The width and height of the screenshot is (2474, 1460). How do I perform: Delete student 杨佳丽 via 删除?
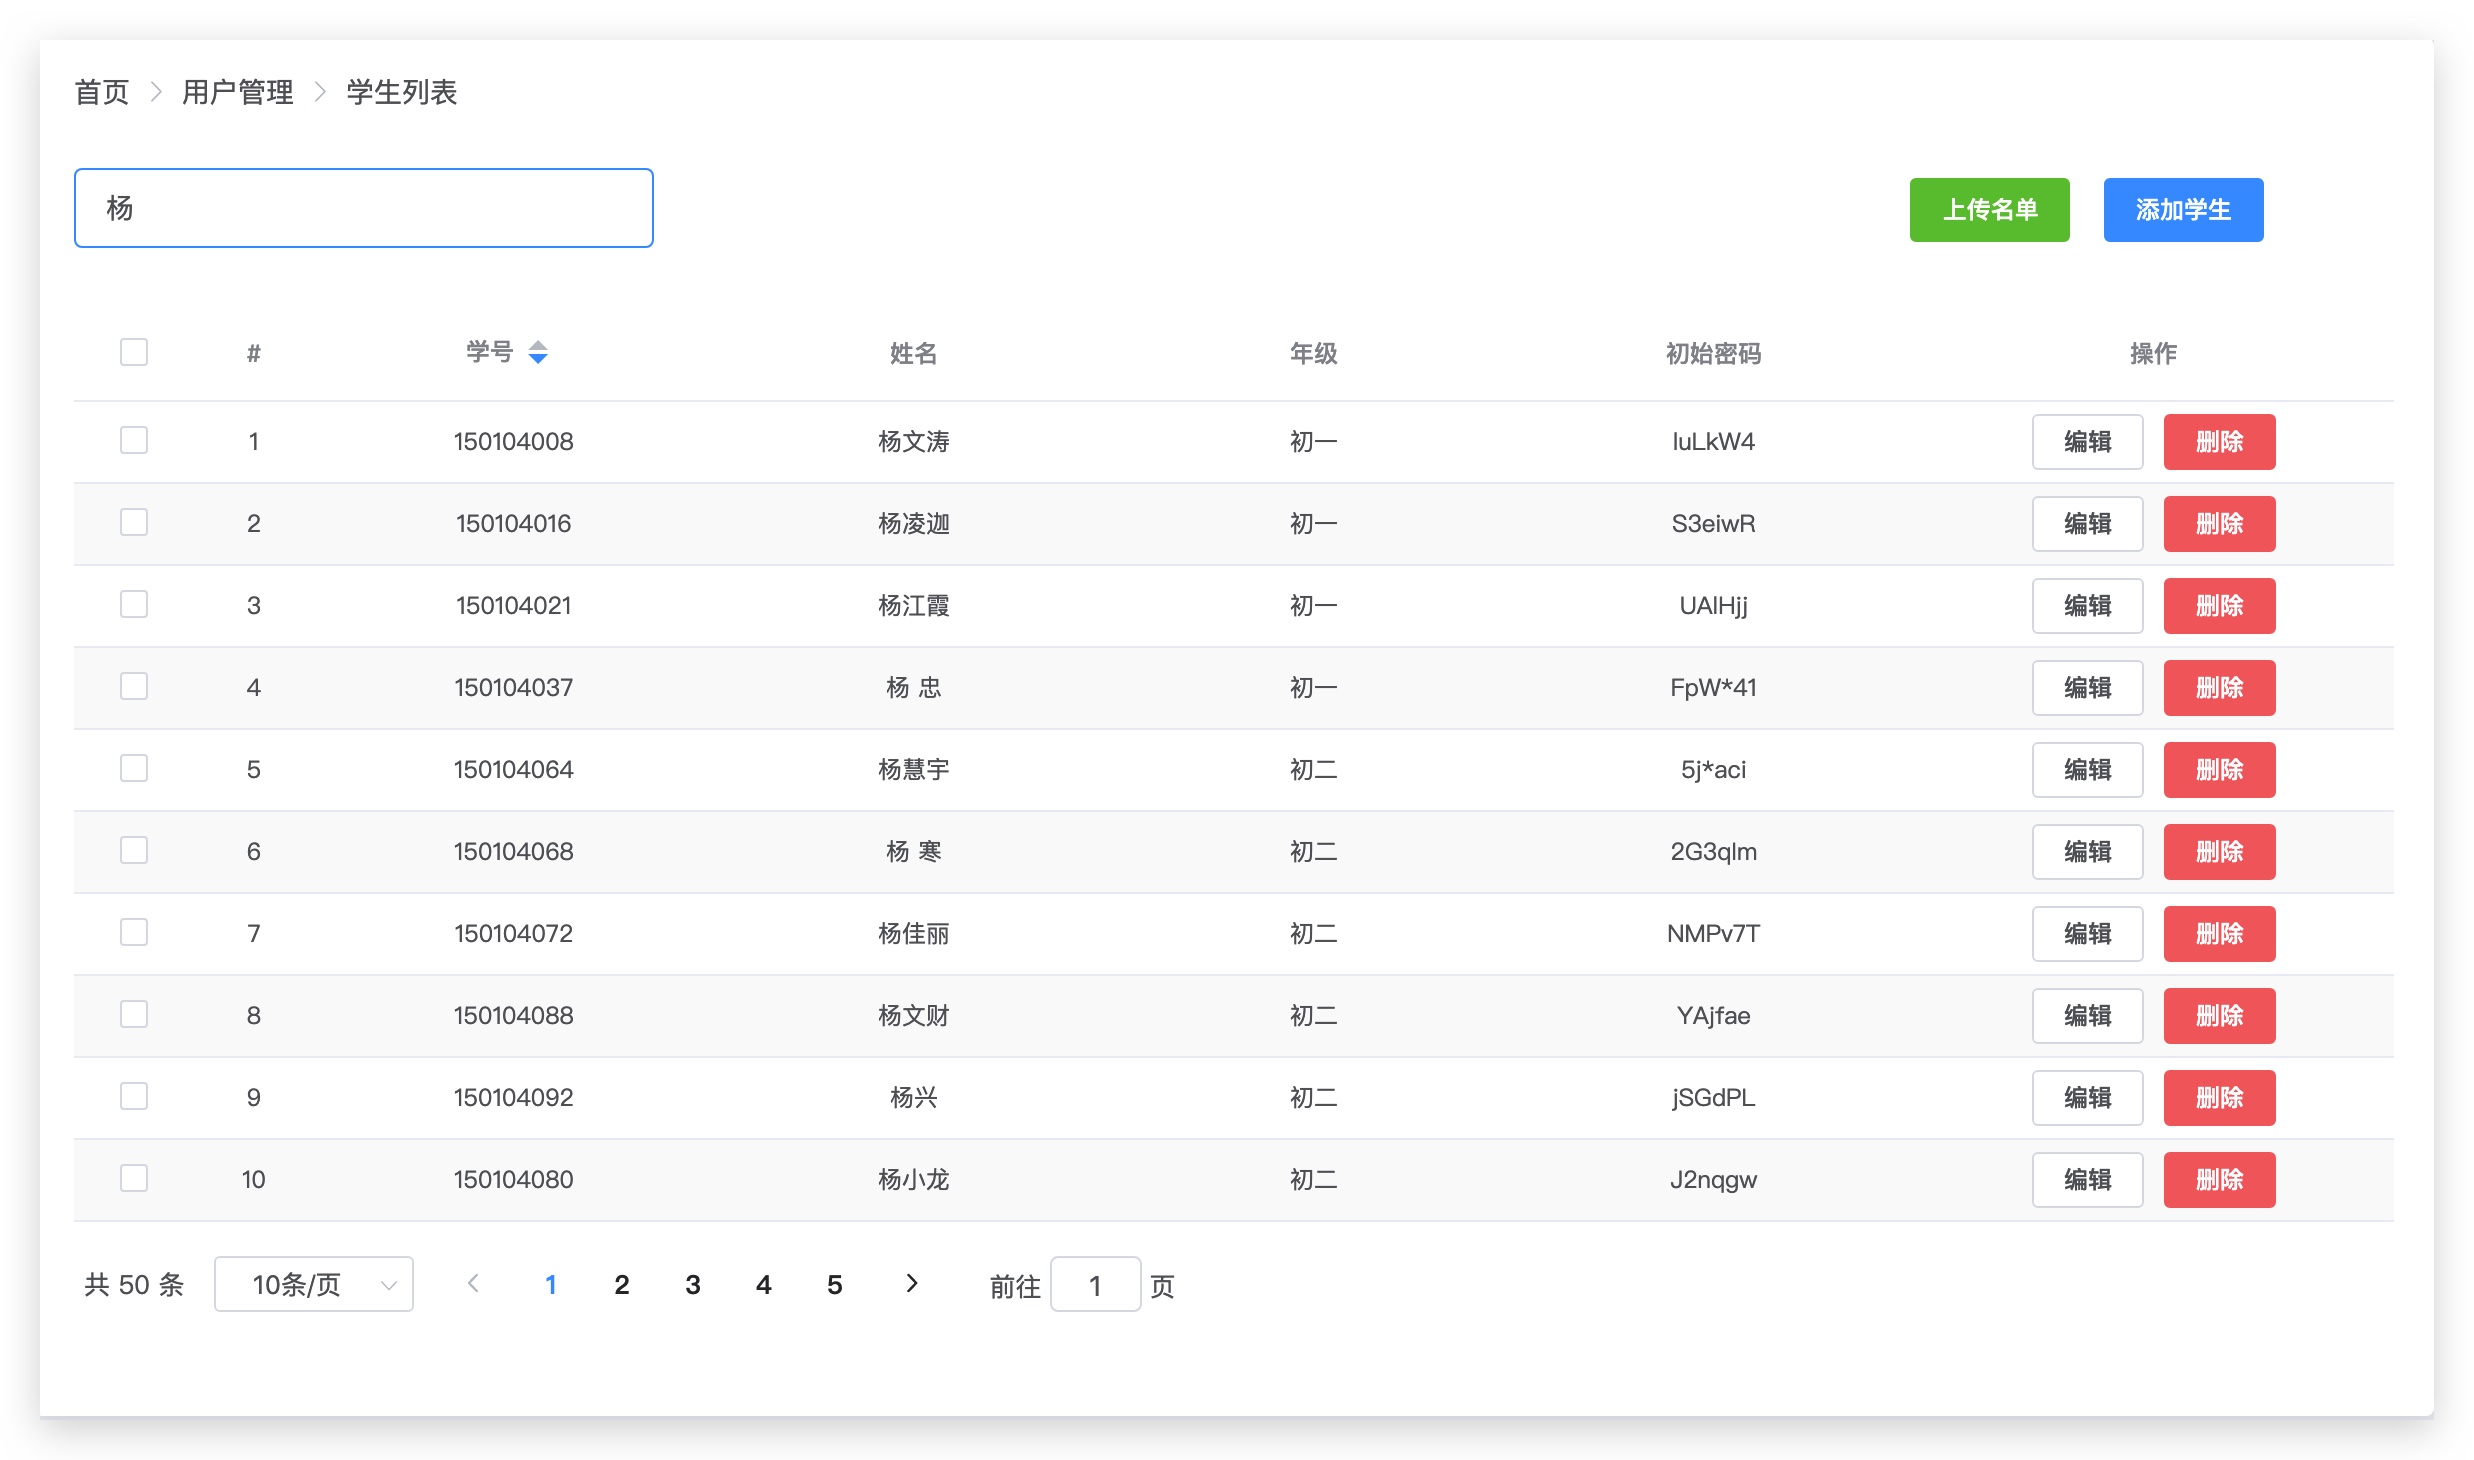pyautogui.click(x=2219, y=934)
